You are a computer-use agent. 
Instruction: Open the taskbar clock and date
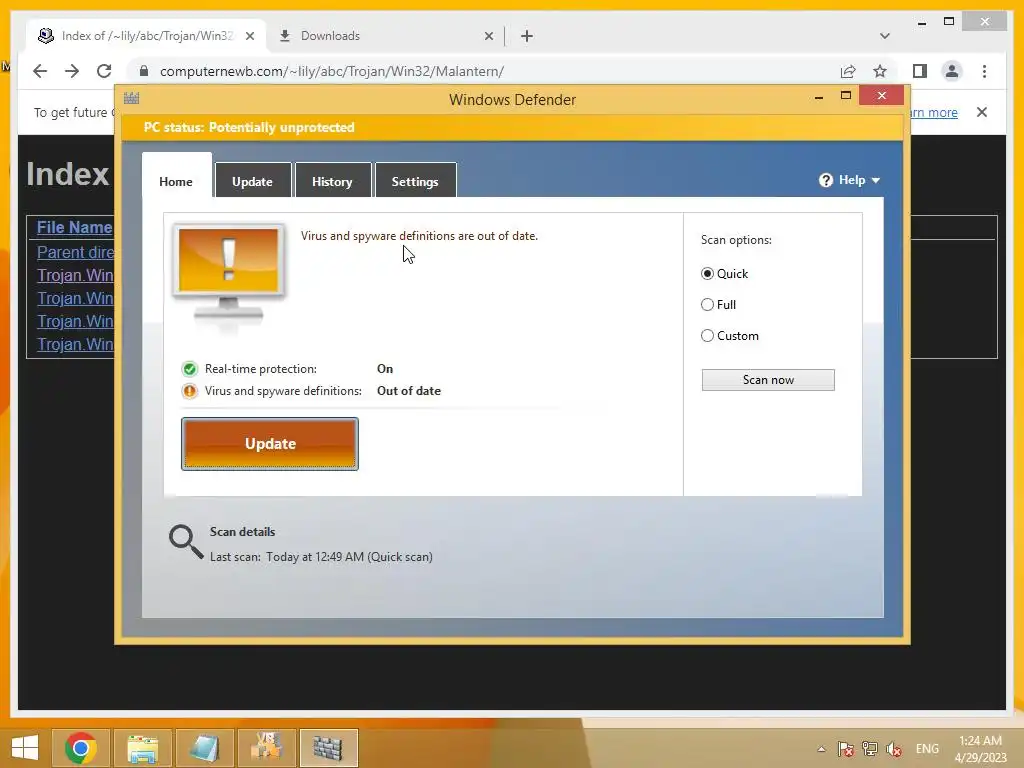point(980,749)
